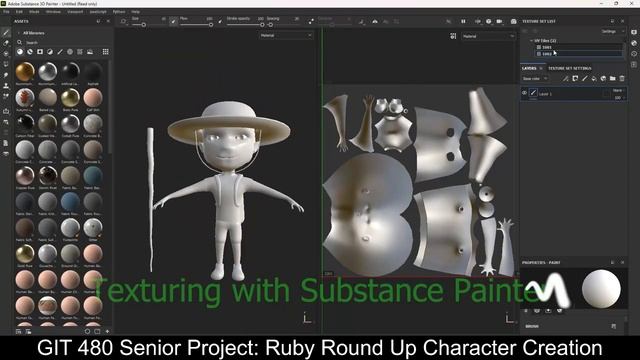The height and width of the screenshot is (360, 640).
Task: Open the Python menu
Action: [x=119, y=12]
